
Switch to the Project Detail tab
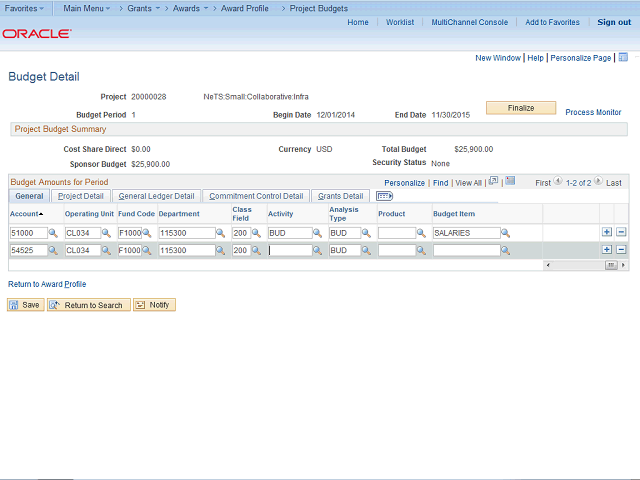pyautogui.click(x=80, y=196)
